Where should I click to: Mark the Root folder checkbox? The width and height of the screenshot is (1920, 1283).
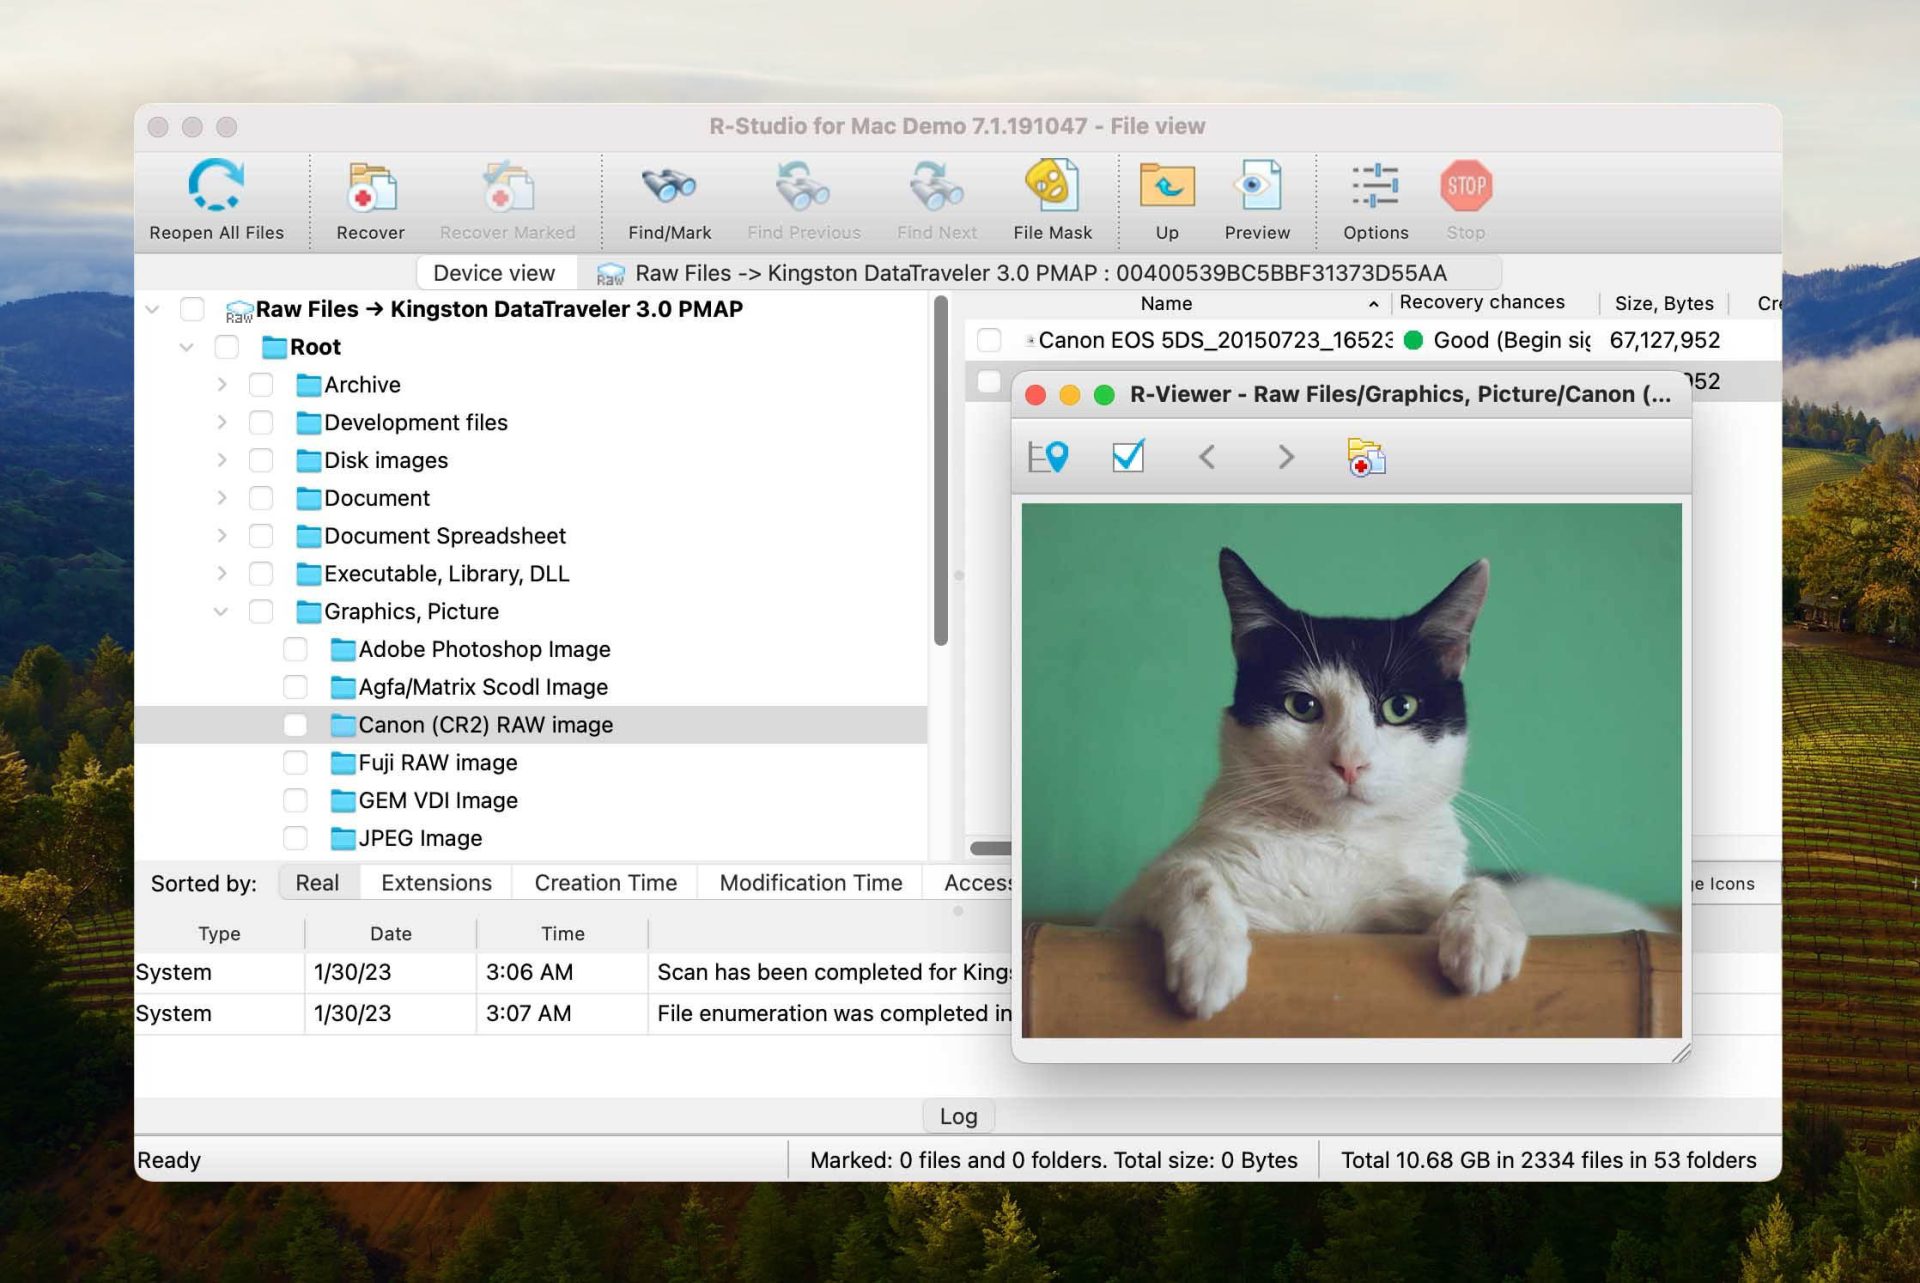point(226,346)
